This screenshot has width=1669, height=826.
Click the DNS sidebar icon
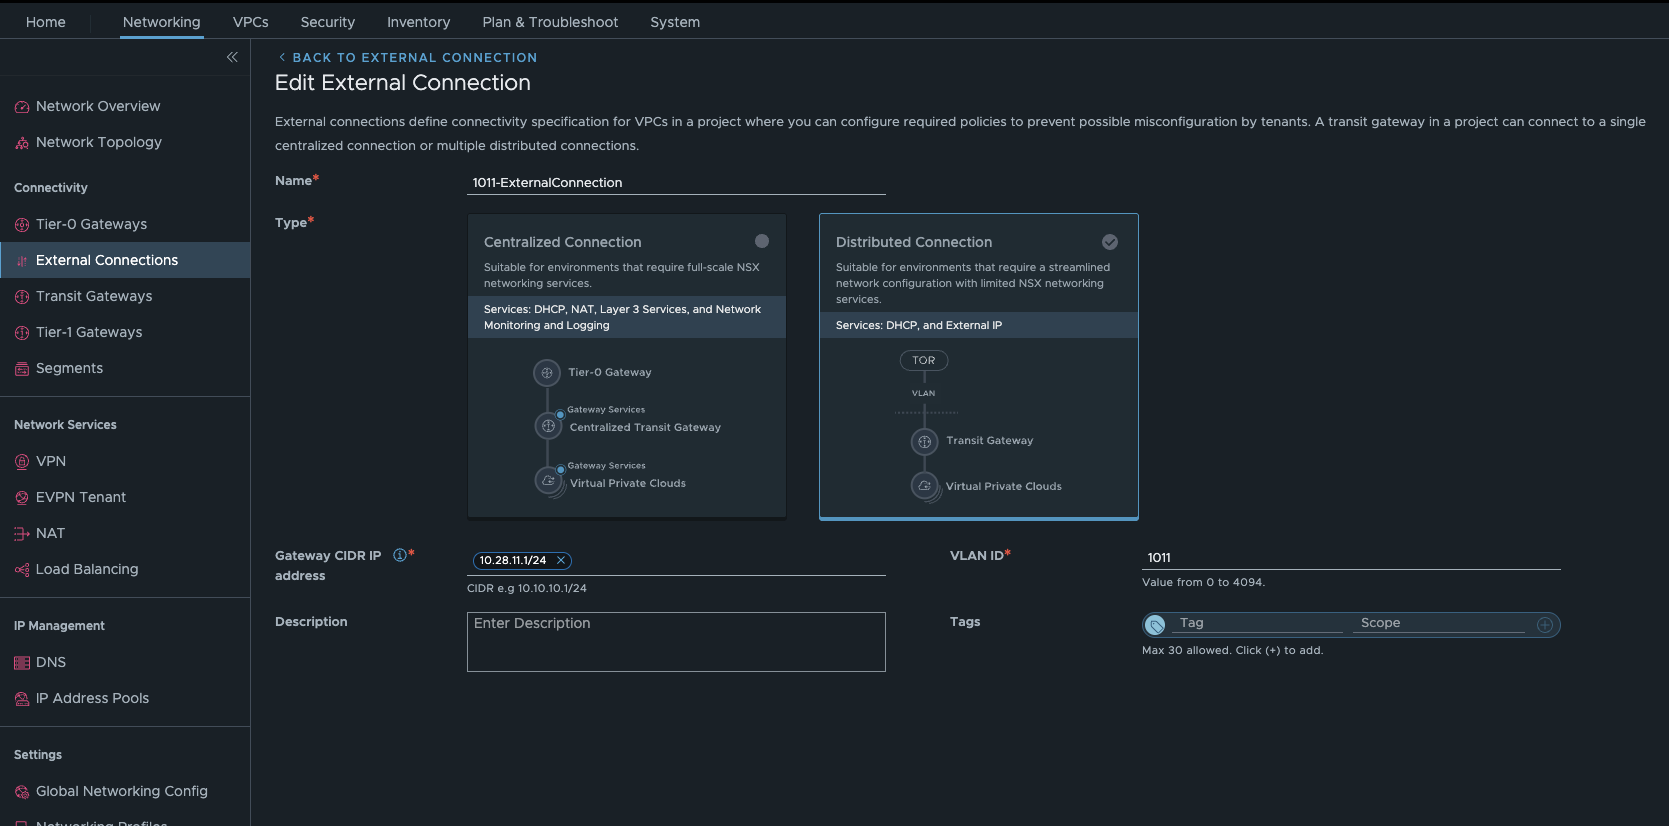(22, 663)
